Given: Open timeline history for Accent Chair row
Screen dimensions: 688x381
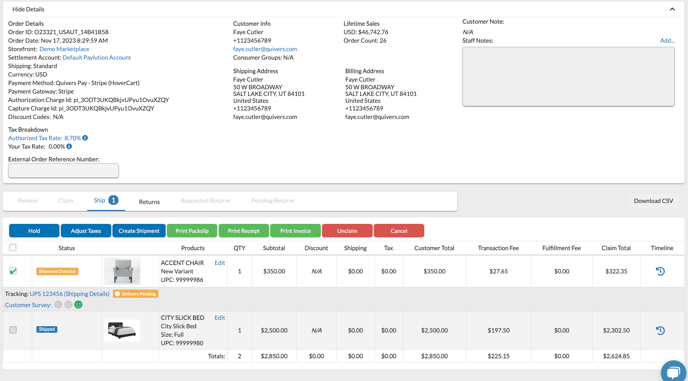Looking at the screenshot, I should click(660, 271).
